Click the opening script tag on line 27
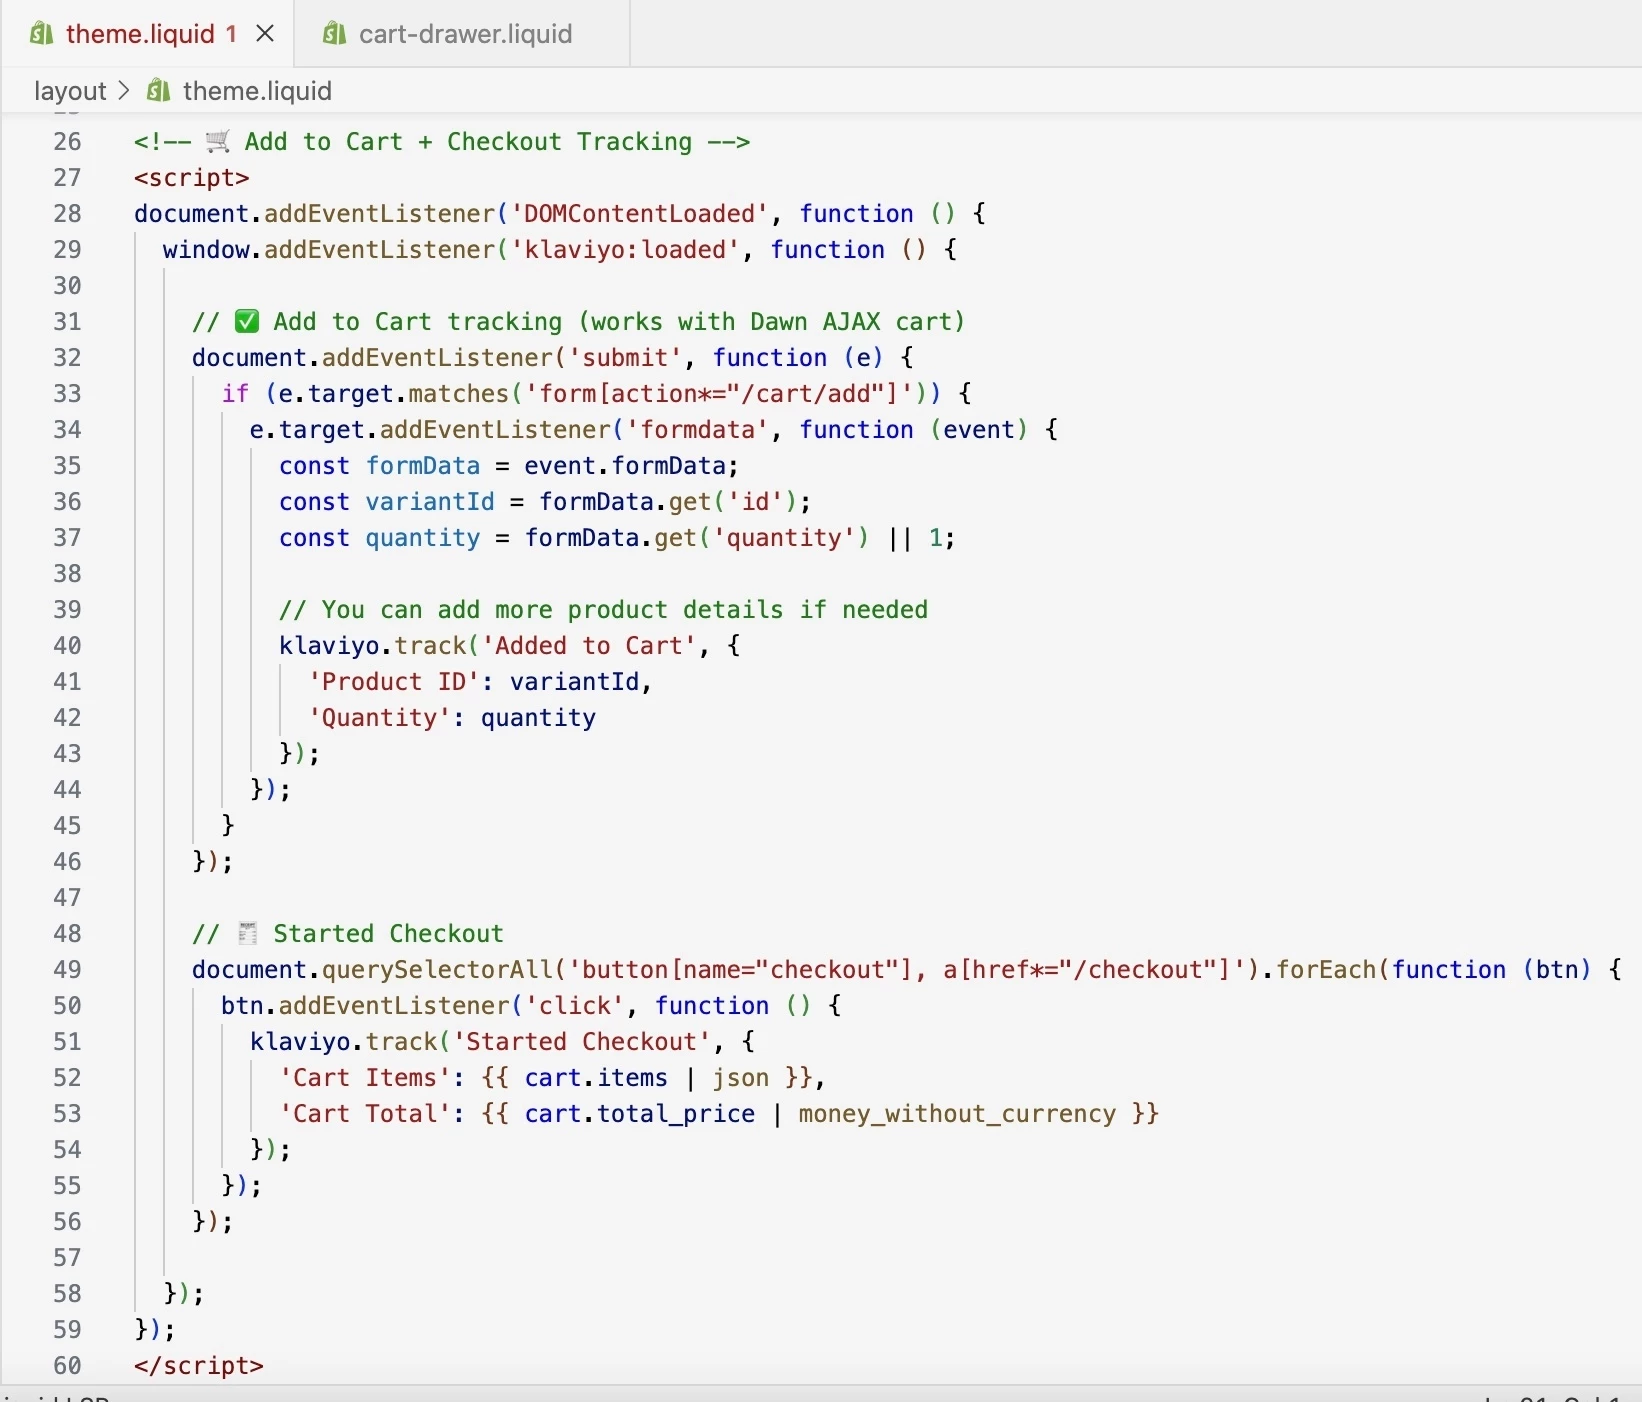The height and width of the screenshot is (1402, 1642). [x=192, y=178]
